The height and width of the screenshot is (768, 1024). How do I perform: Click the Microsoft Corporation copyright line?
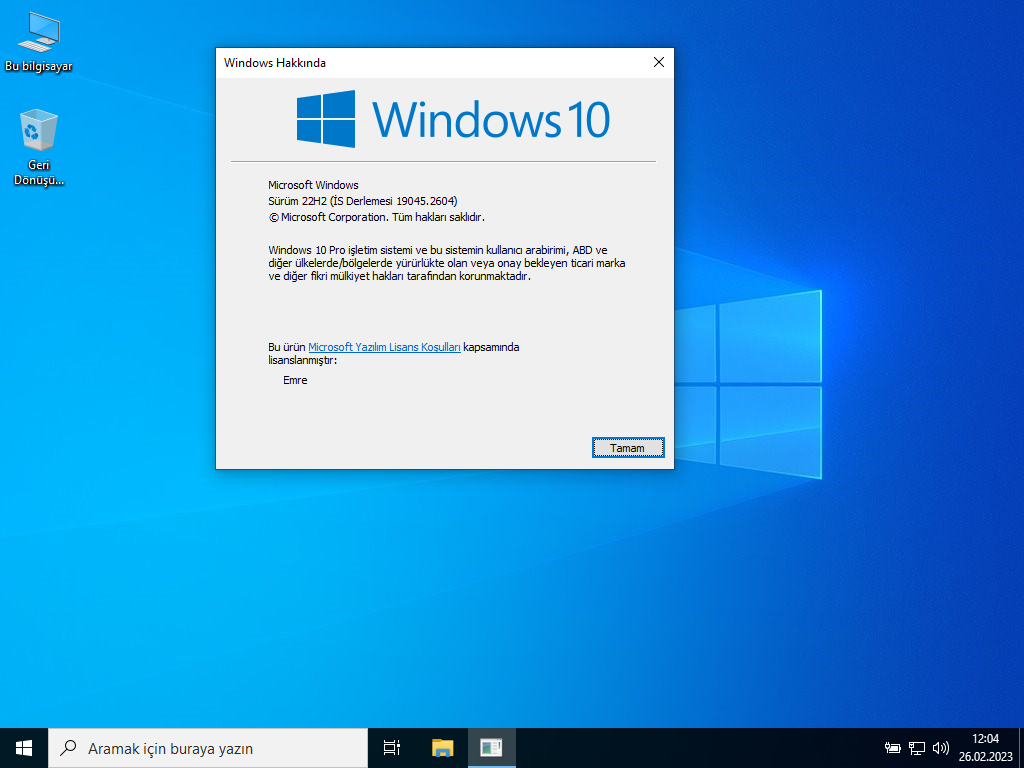click(377, 217)
